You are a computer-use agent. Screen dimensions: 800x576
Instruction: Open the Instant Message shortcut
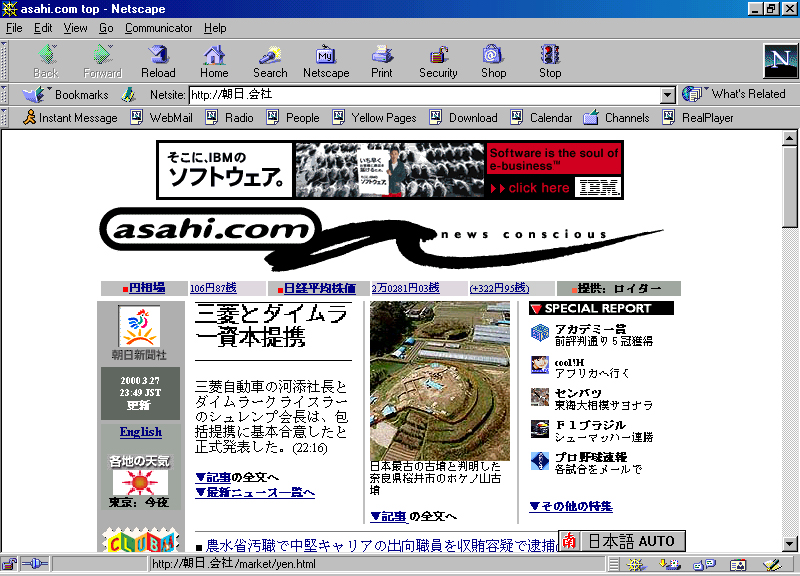[70, 118]
